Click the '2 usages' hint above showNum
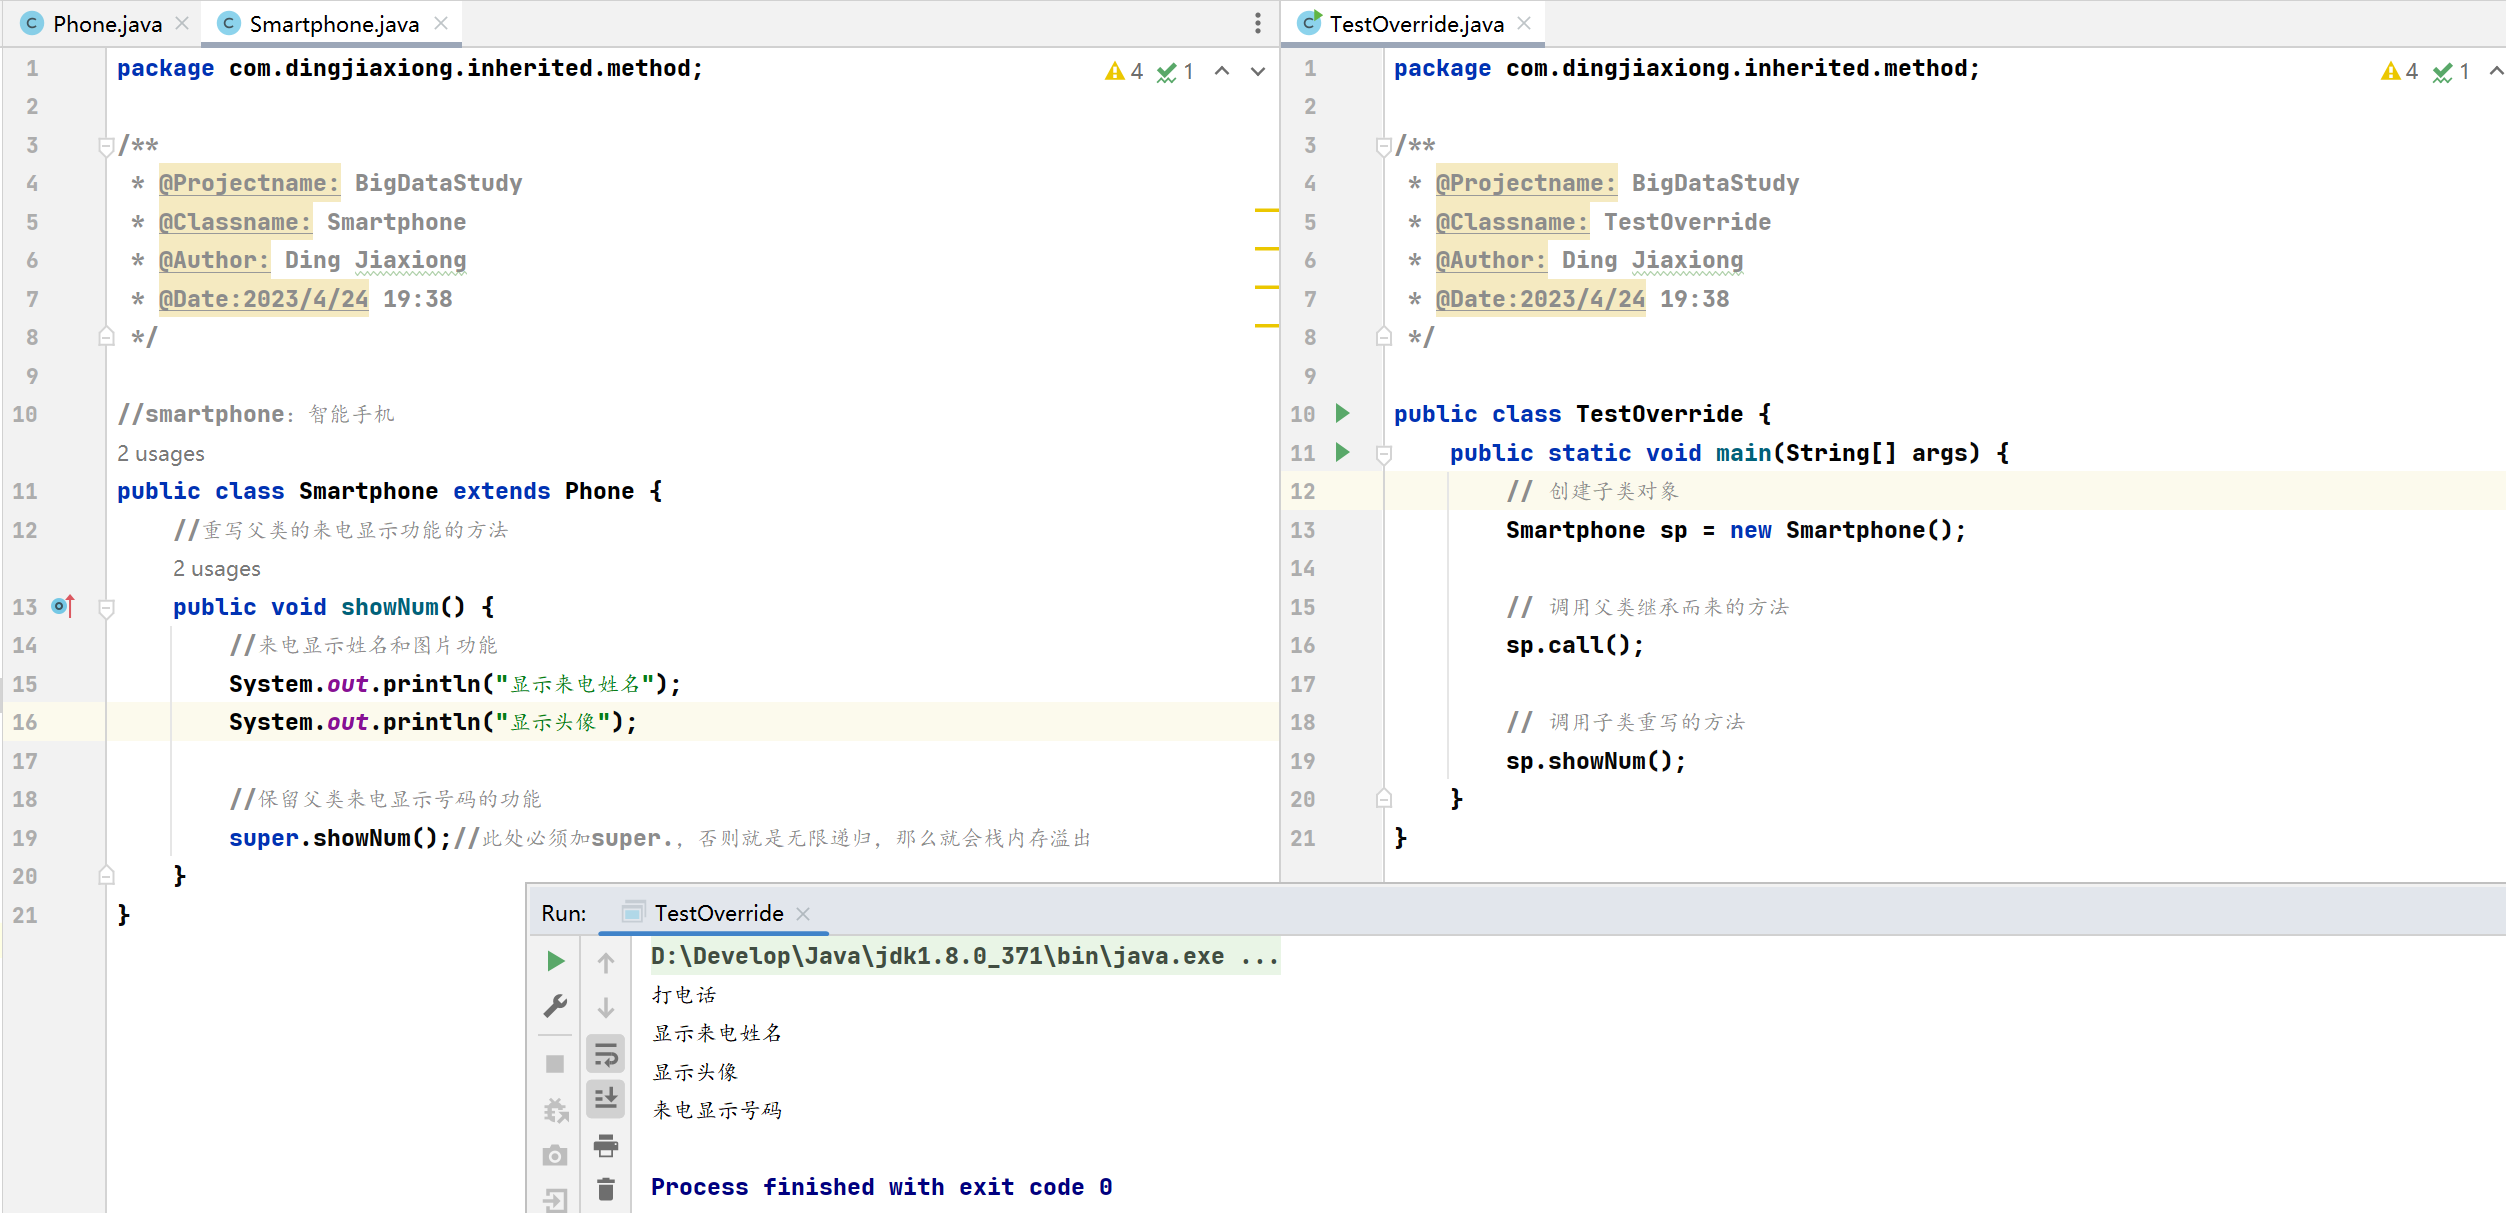 coord(216,569)
